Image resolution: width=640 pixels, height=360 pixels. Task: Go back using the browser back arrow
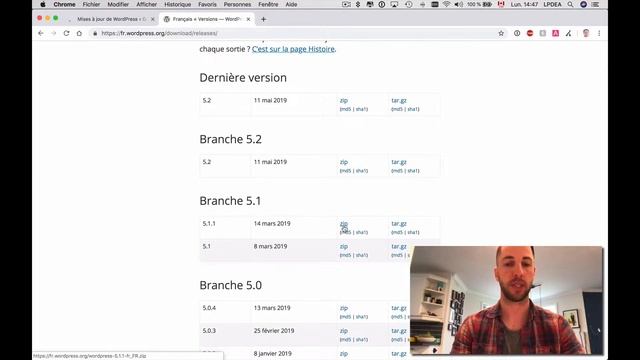tap(41, 33)
